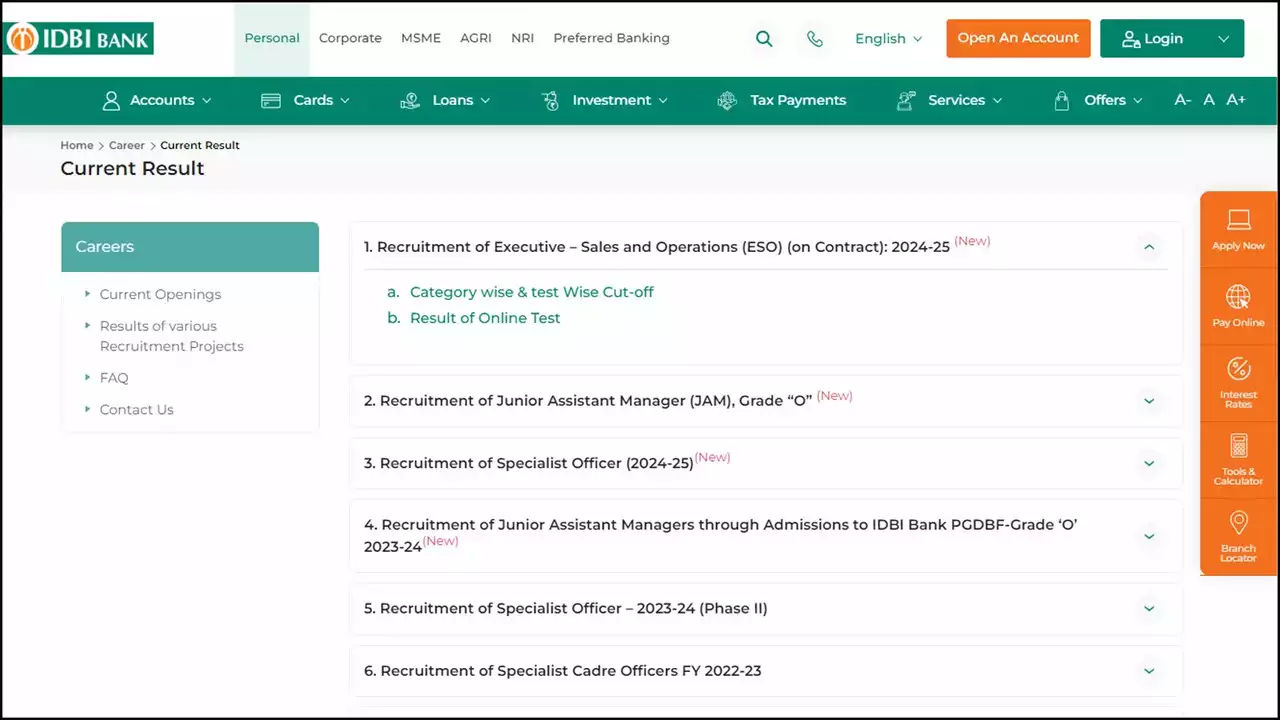Switch to the MSME tab

[421, 38]
